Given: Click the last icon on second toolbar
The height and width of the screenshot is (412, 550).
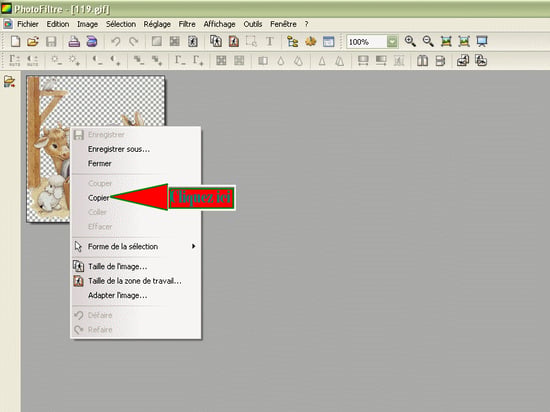Looking at the screenshot, I should 481,61.
